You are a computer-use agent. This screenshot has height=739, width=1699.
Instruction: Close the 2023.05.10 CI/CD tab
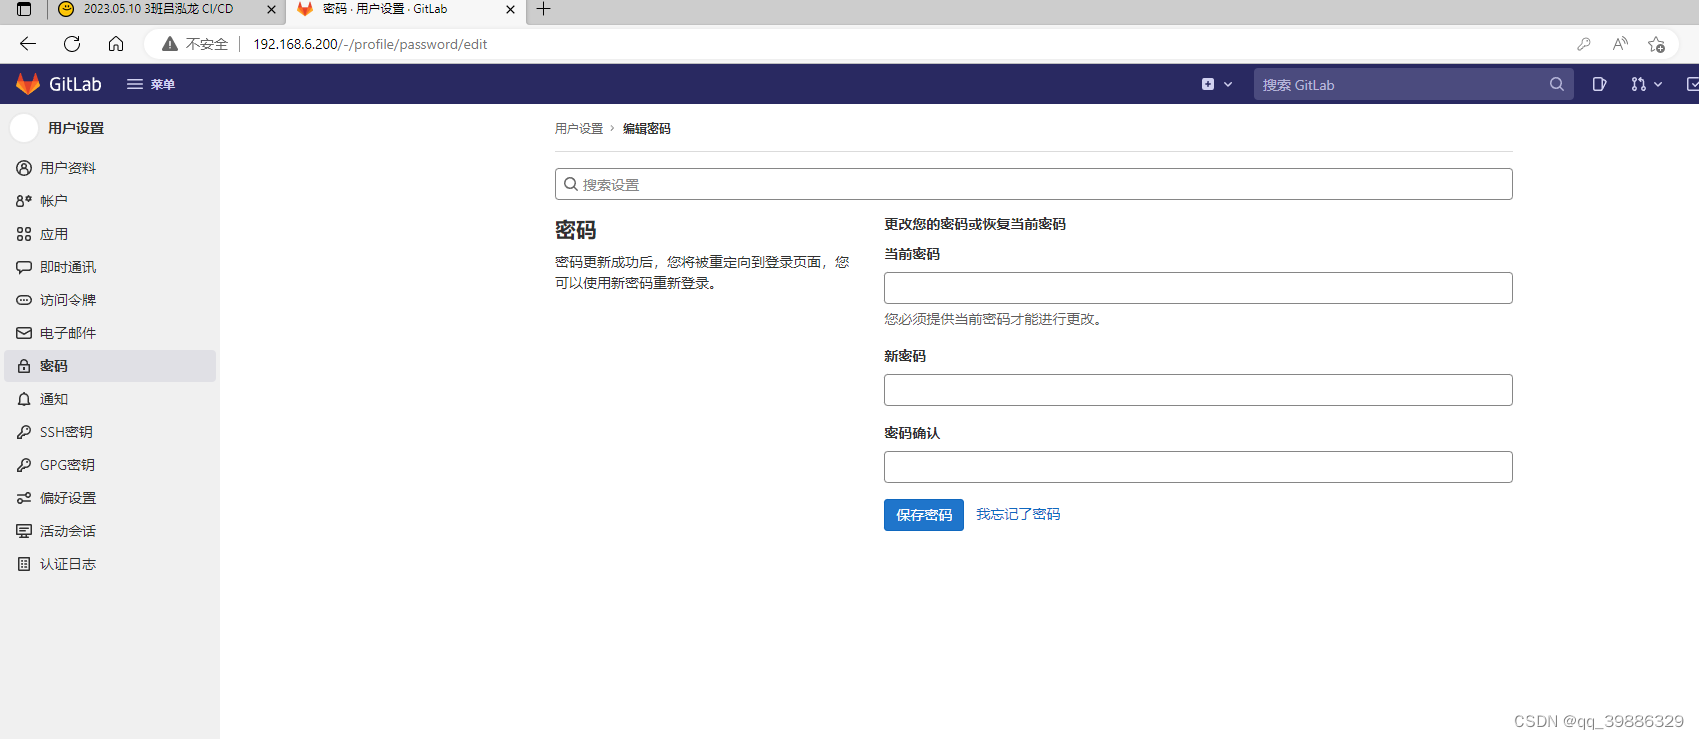[x=271, y=9]
